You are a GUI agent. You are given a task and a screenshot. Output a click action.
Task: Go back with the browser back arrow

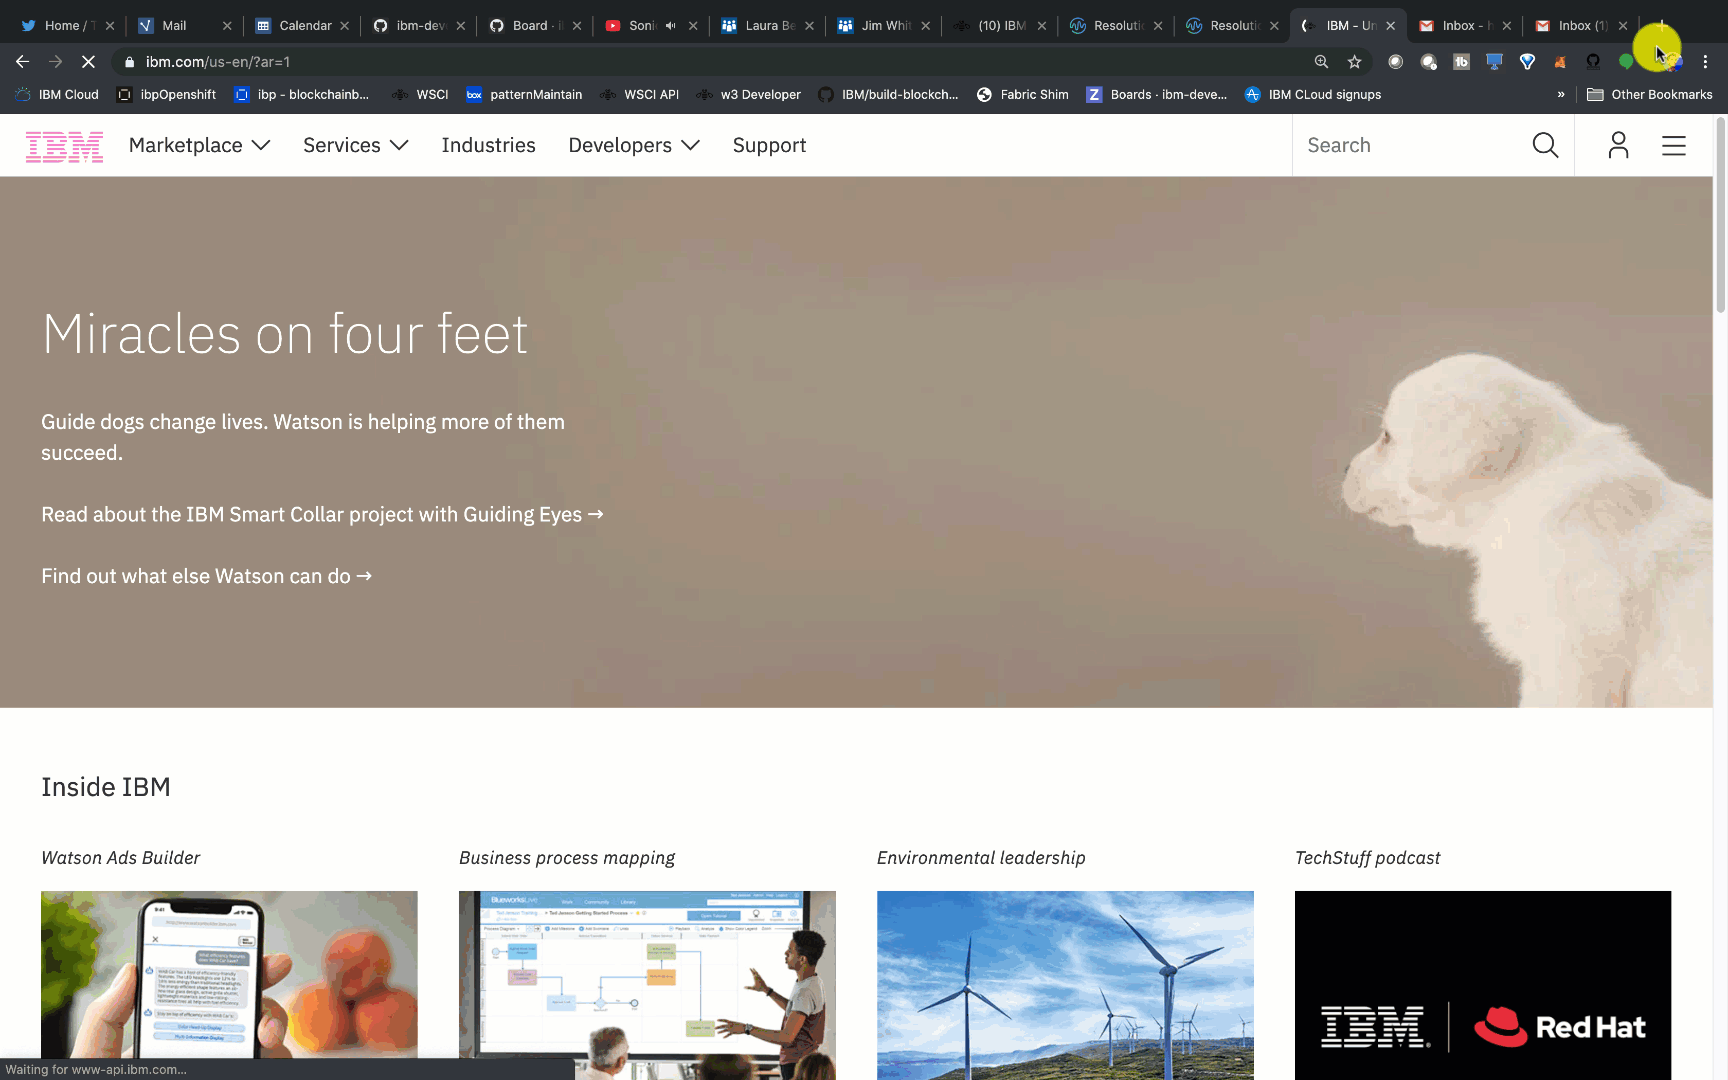click(23, 62)
